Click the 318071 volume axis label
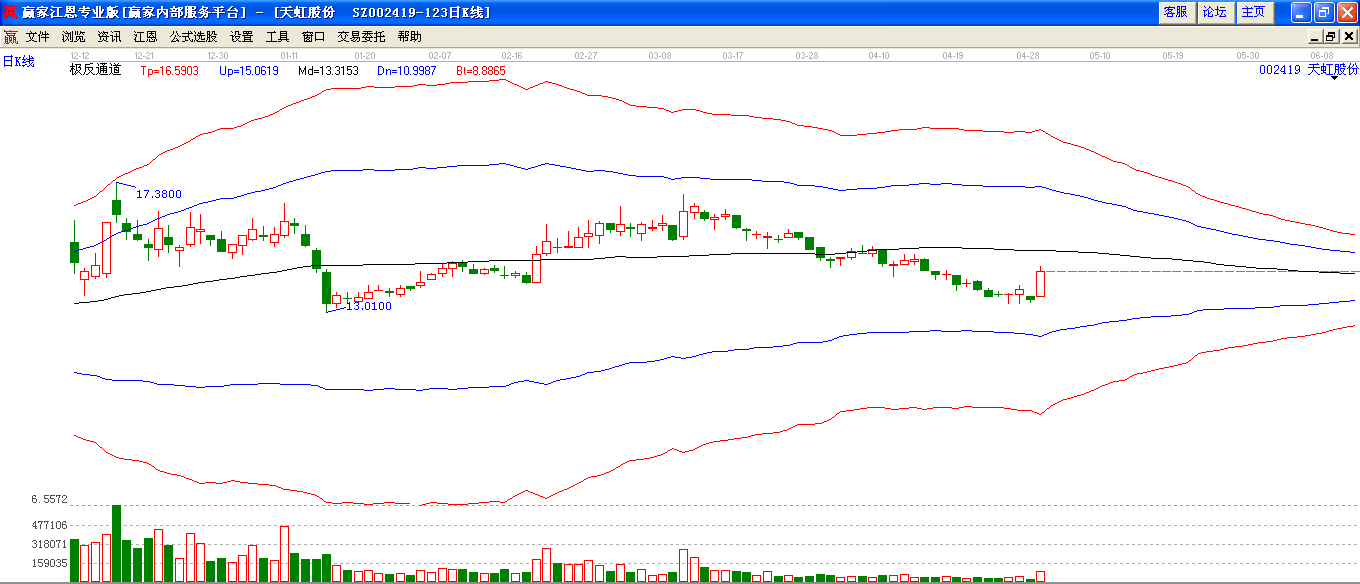Image resolution: width=1360 pixels, height=584 pixels. 49,544
